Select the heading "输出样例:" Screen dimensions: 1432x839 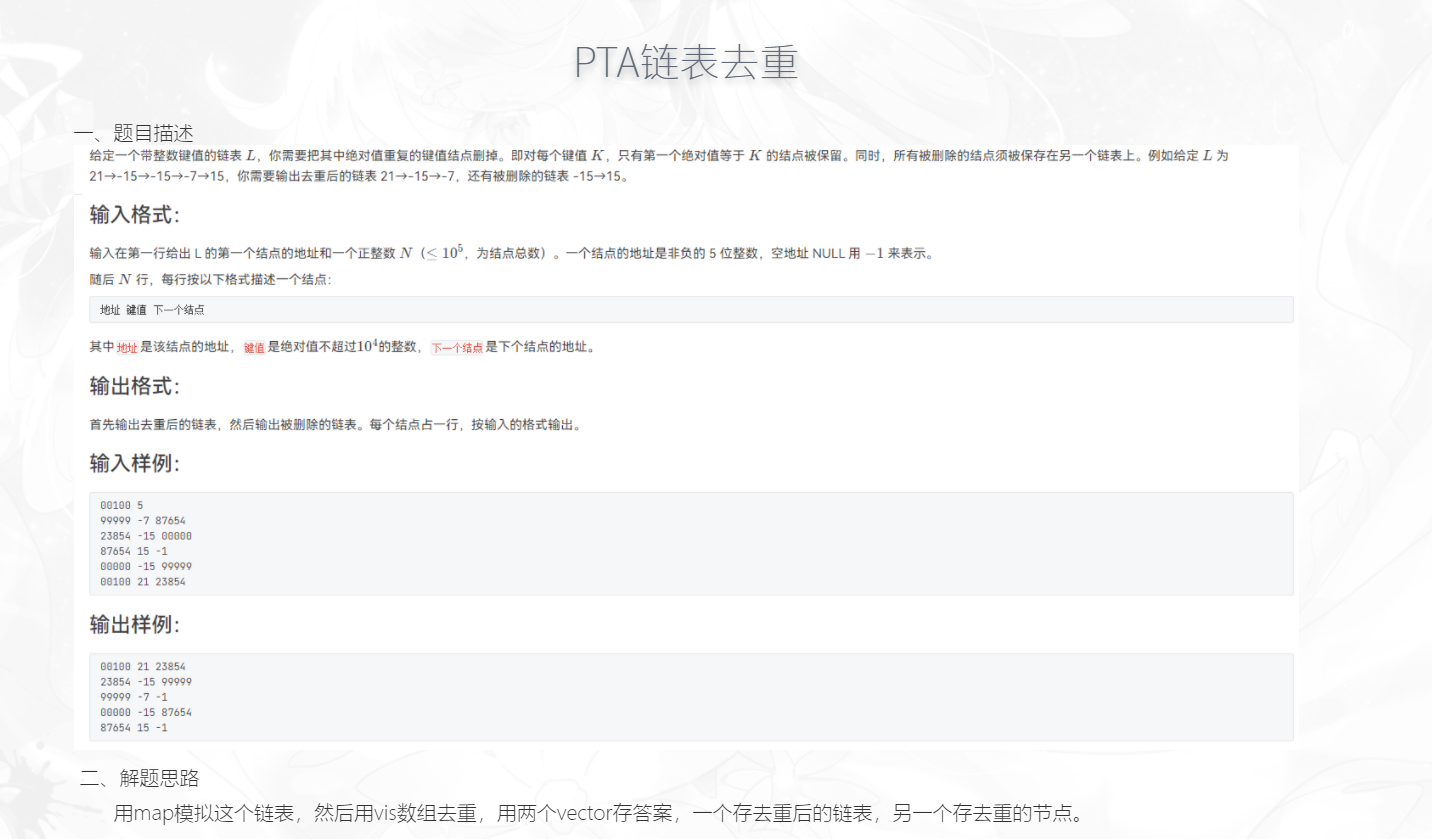click(135, 625)
